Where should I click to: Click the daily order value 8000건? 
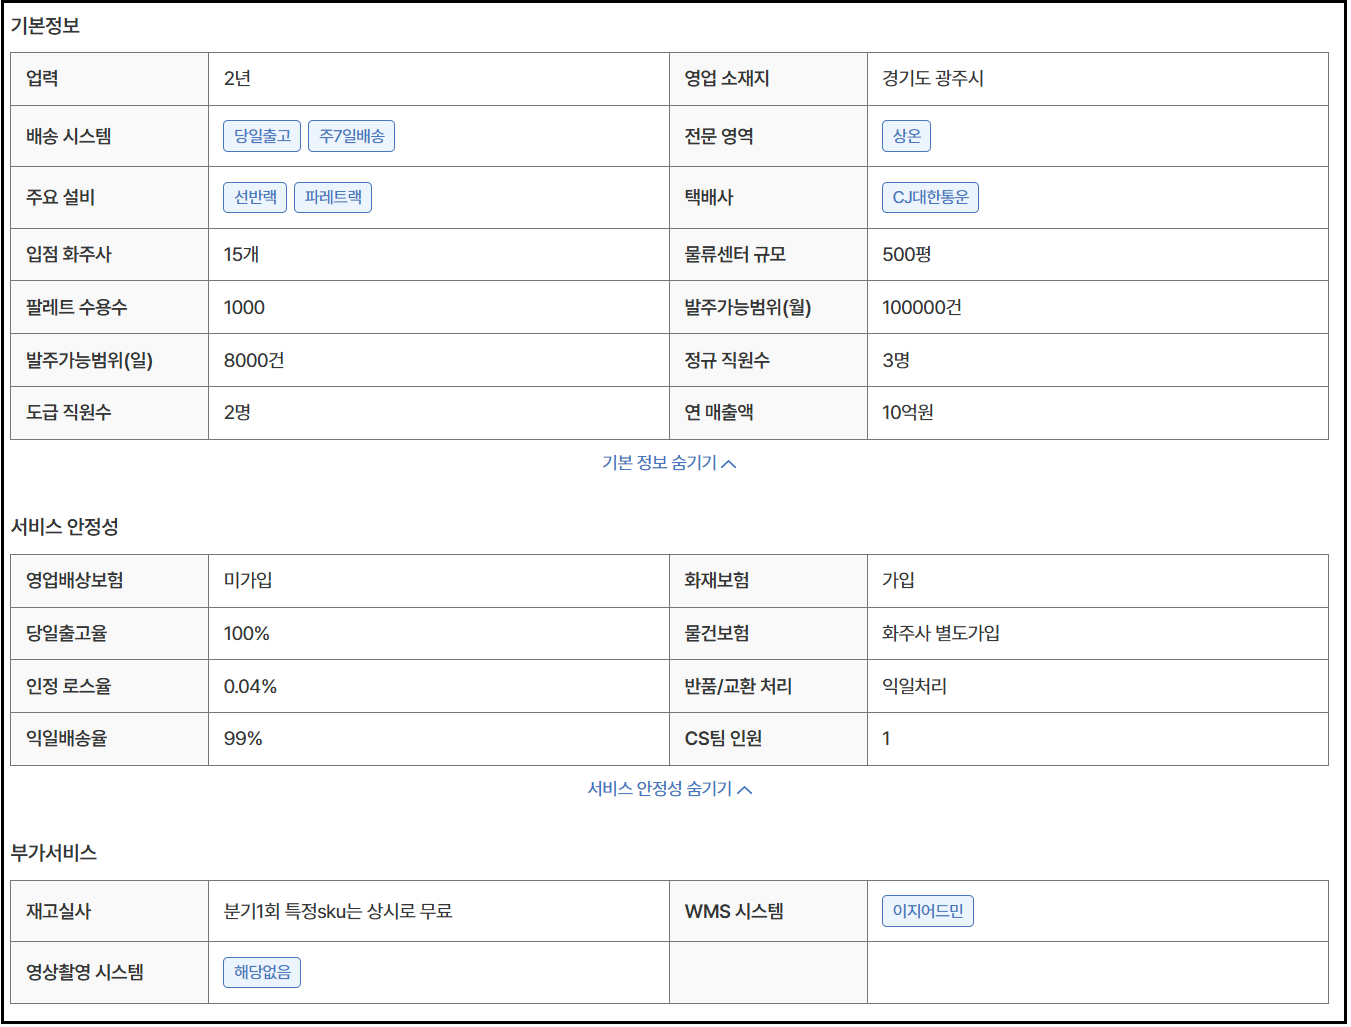[x=254, y=361]
